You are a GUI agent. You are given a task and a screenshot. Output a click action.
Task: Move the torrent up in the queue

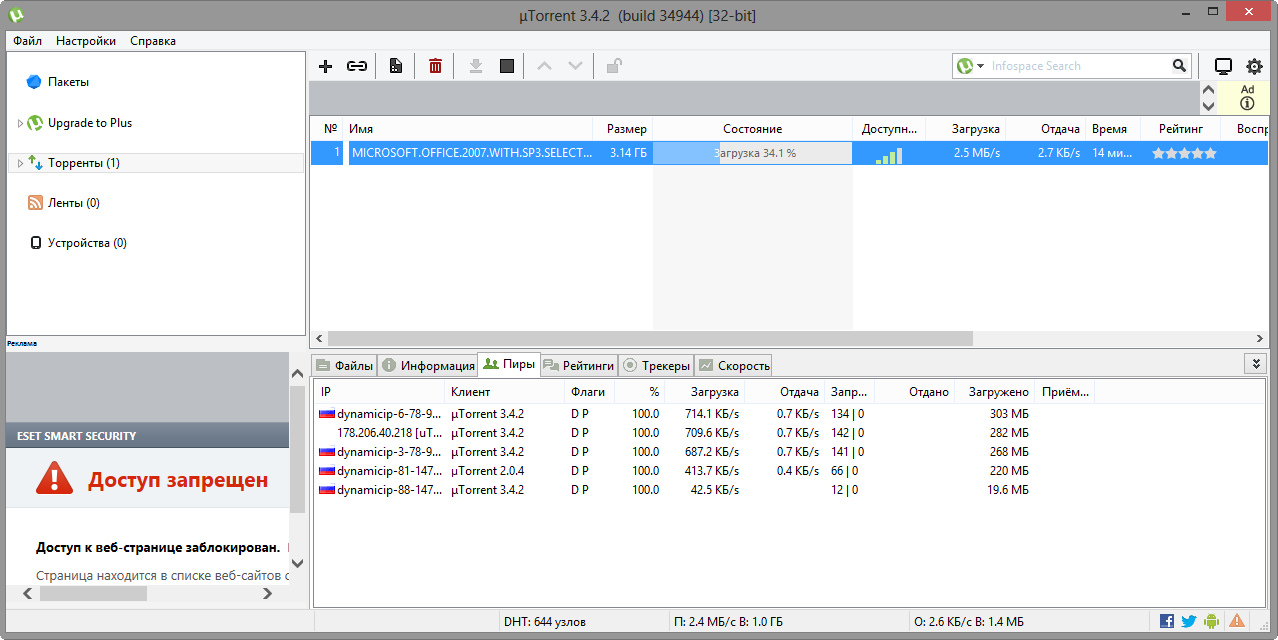click(544, 66)
